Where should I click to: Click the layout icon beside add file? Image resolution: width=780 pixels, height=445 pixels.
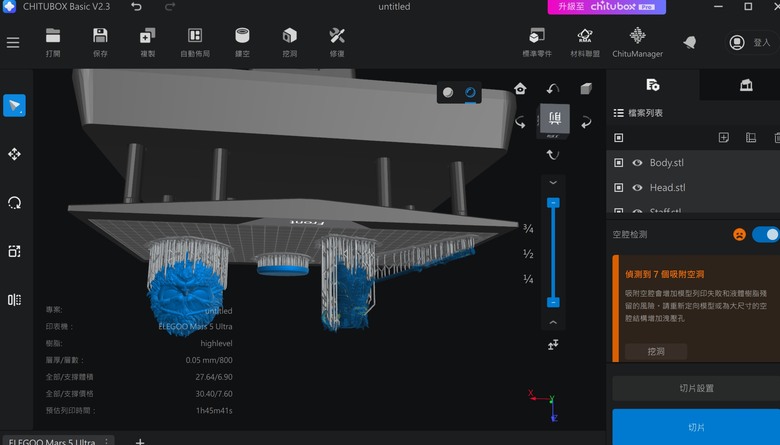pyautogui.click(x=751, y=138)
